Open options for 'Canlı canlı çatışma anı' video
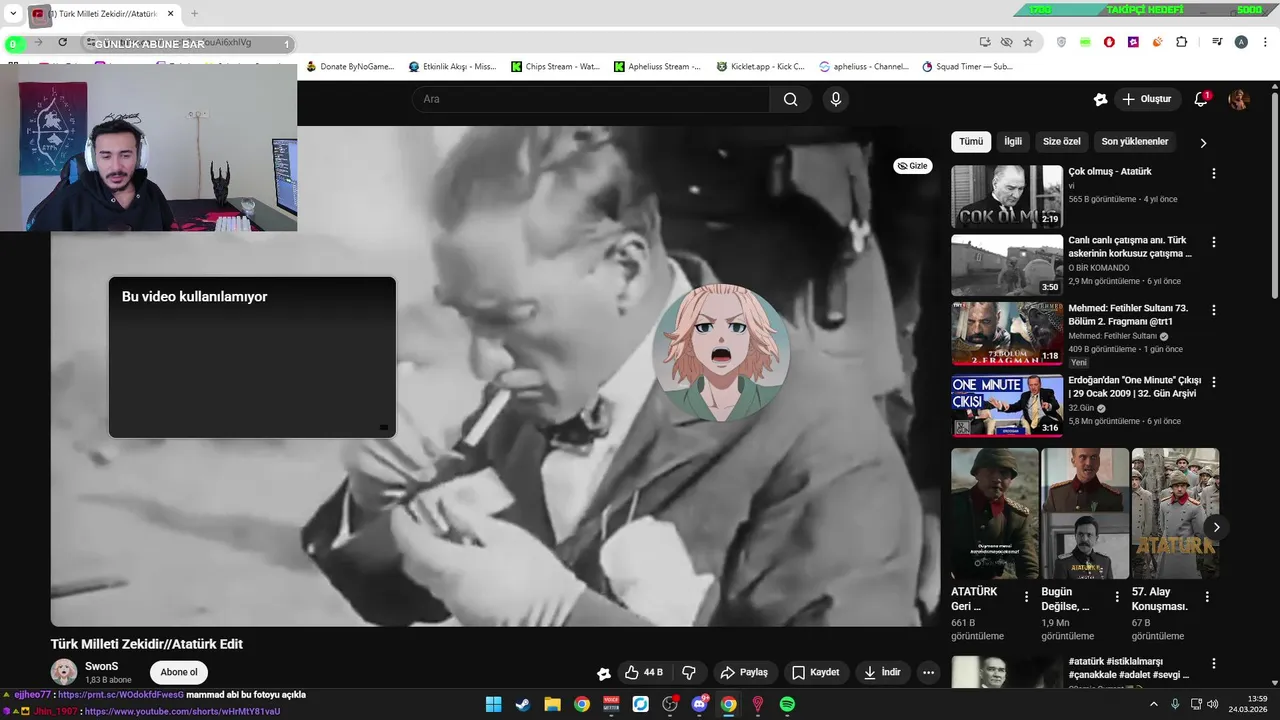 point(1214,242)
